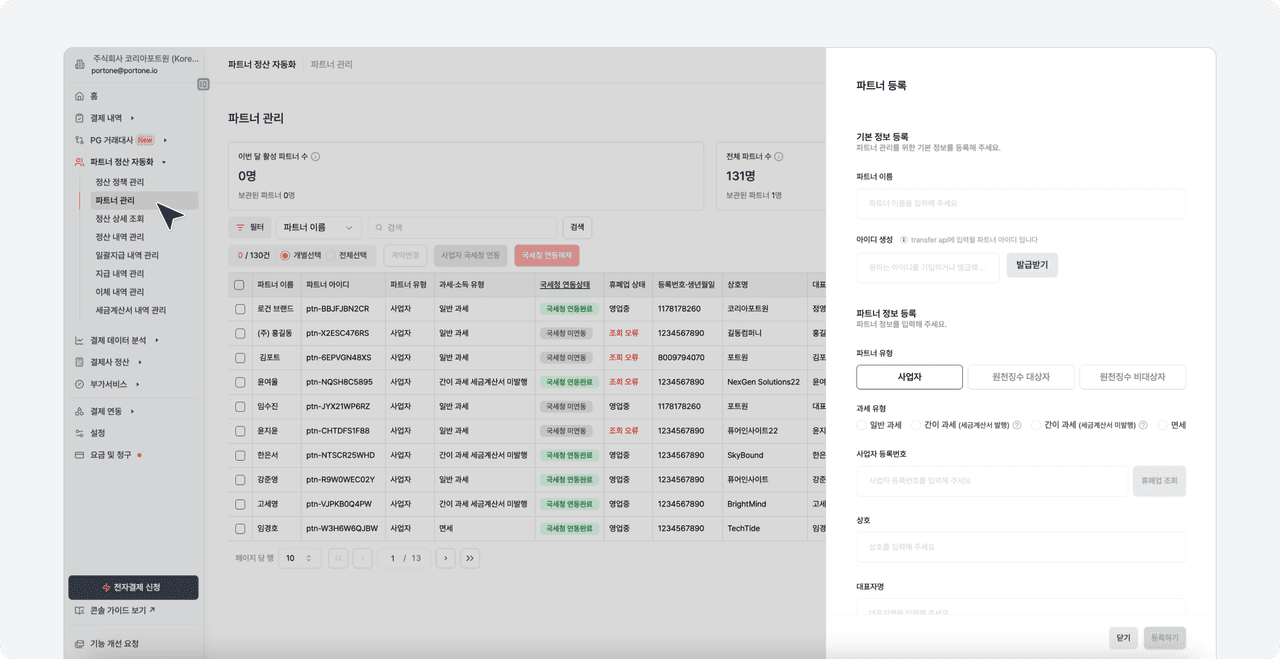Image resolution: width=1280 pixels, height=659 pixels.
Task: Open rows per page dropdown showing 10
Action: [298, 558]
